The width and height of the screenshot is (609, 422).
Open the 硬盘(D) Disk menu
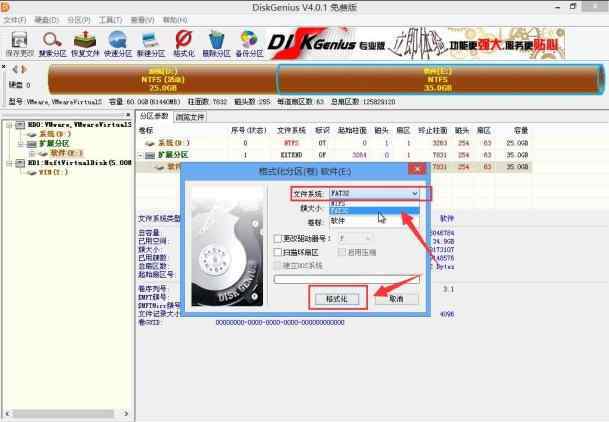[x=47, y=20]
